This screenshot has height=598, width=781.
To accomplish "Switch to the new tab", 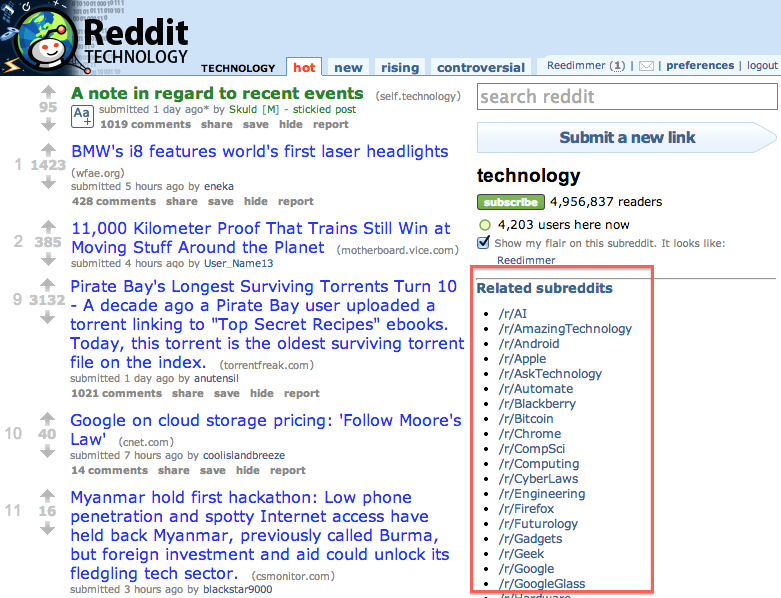I will tap(348, 67).
